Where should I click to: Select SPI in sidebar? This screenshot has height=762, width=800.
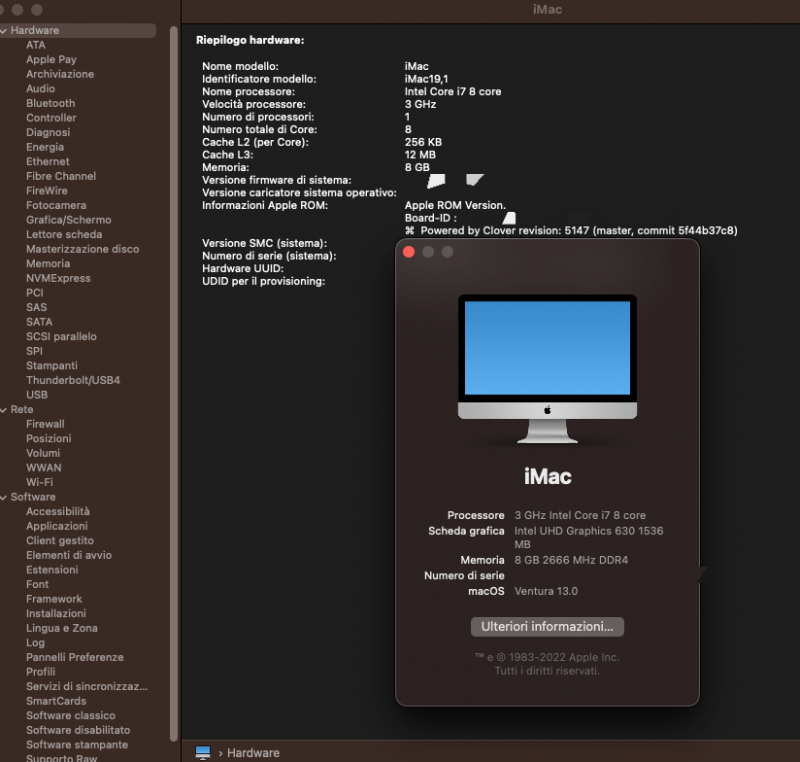click(x=34, y=351)
